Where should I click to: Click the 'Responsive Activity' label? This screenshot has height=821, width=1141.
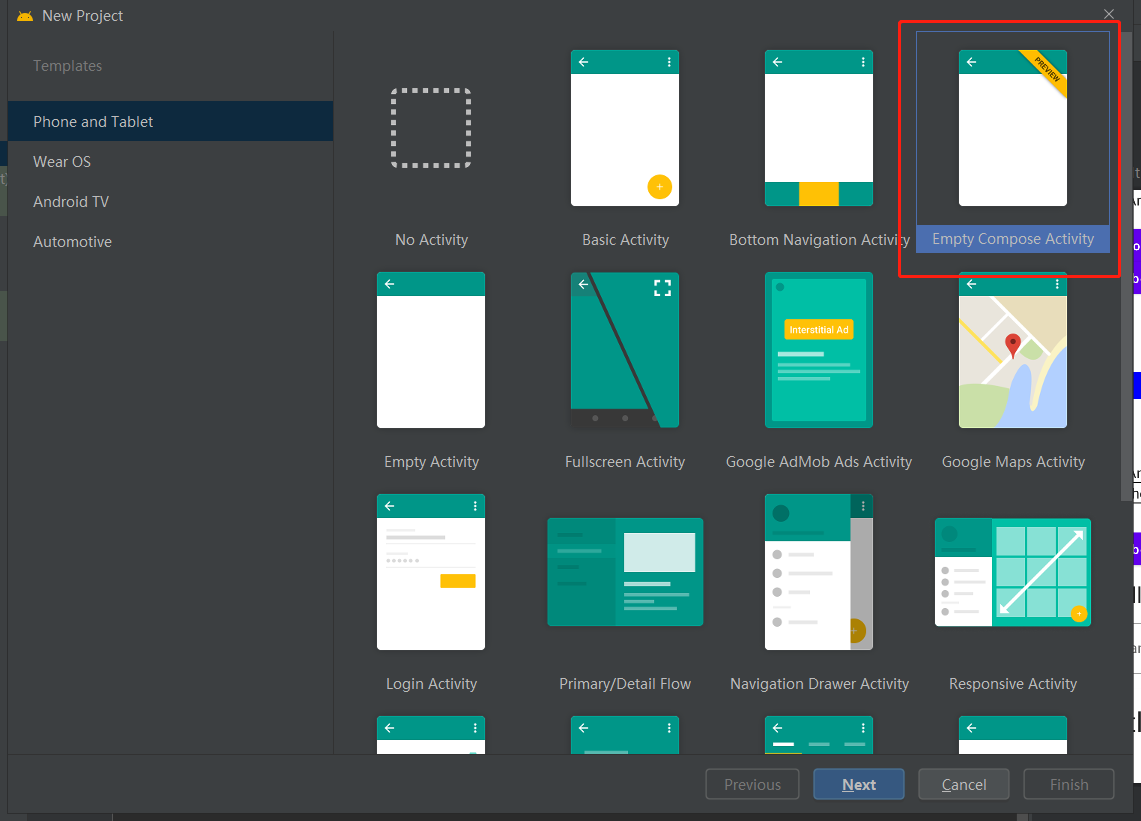[x=1013, y=683]
